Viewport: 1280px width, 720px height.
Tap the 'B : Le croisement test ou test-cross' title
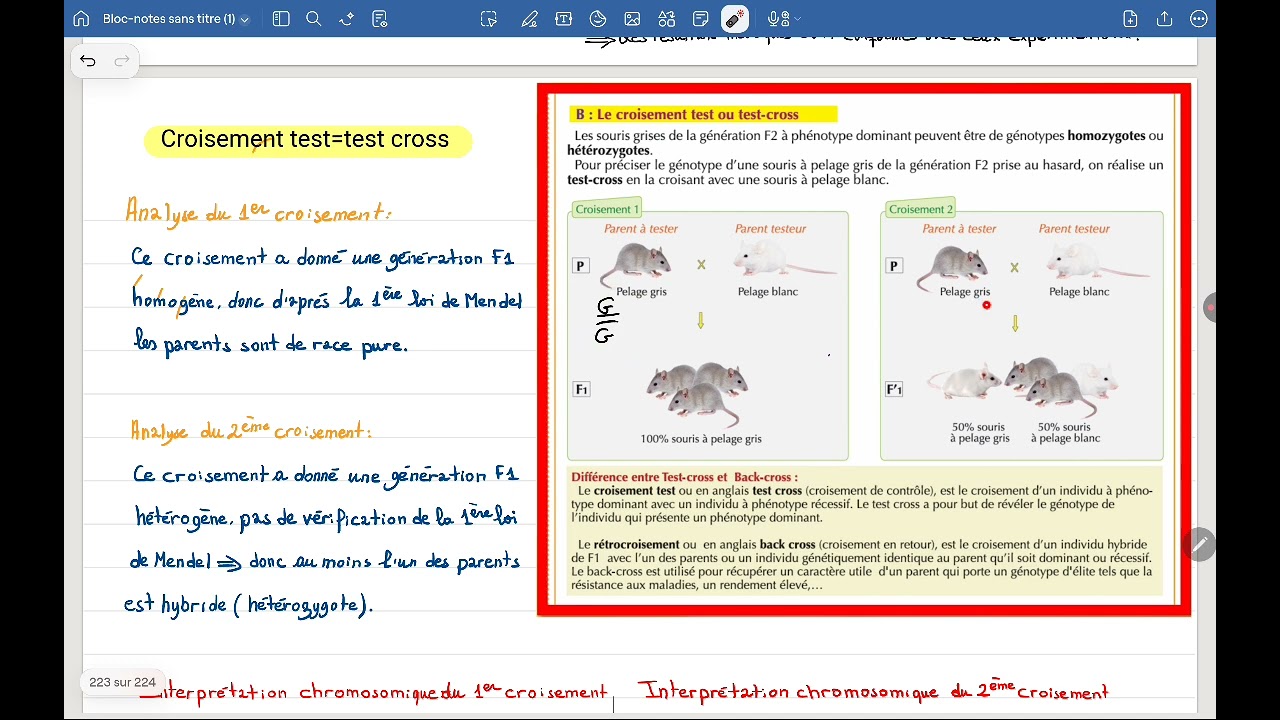pos(704,114)
